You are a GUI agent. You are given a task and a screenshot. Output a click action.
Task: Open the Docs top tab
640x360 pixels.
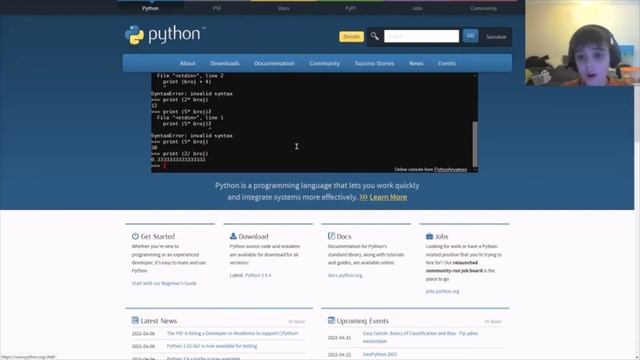284,8
